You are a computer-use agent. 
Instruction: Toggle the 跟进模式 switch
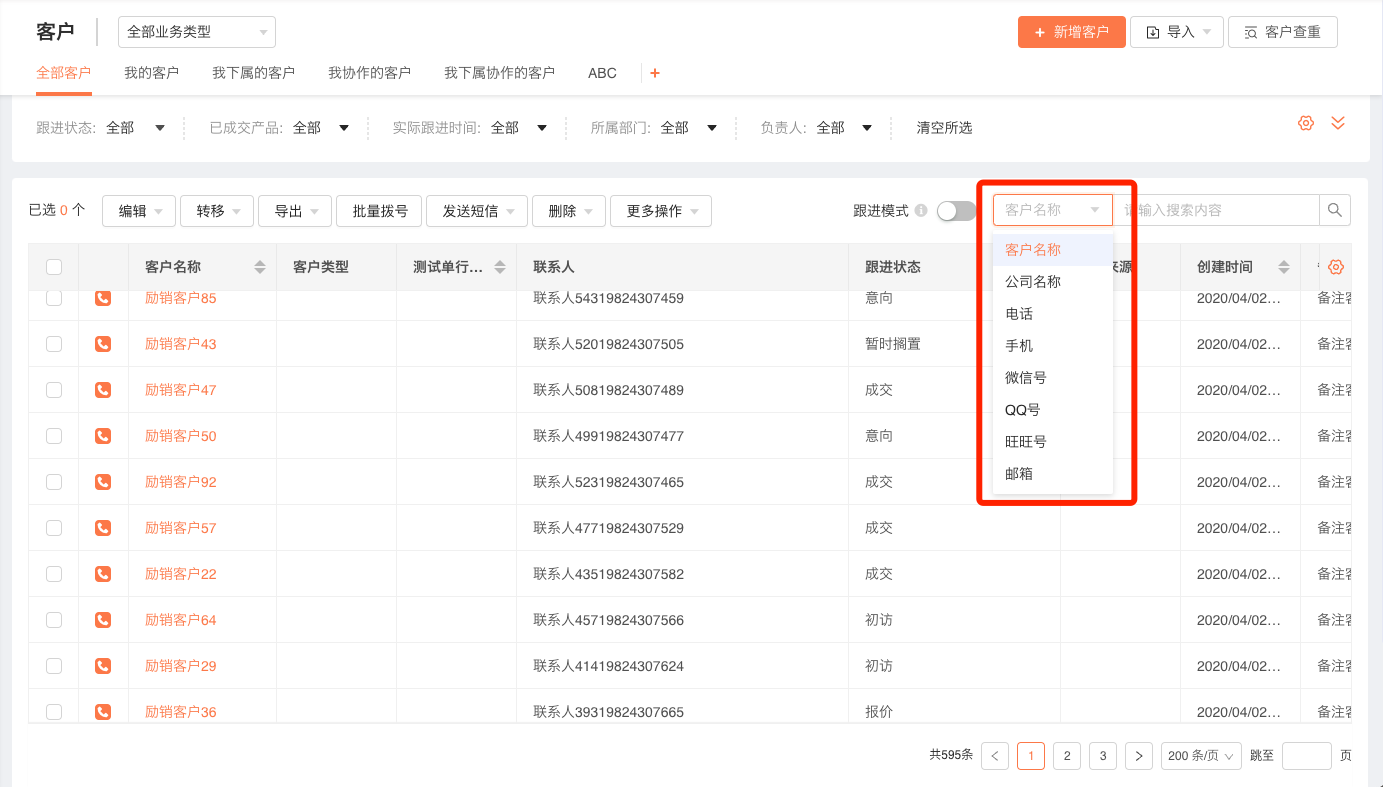click(x=956, y=211)
